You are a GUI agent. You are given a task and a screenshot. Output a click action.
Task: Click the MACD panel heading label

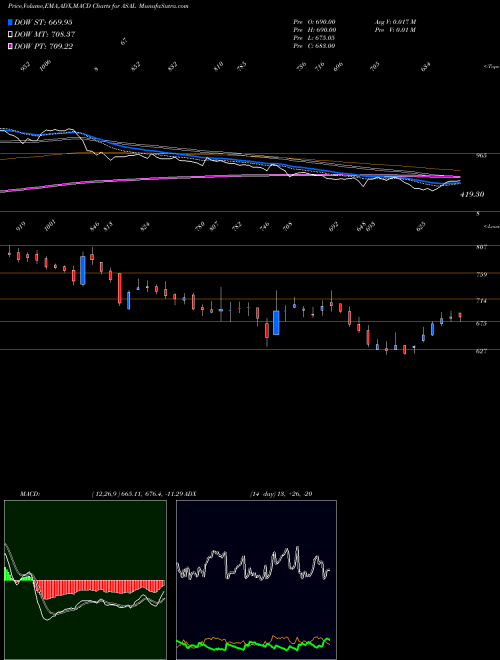[30, 494]
